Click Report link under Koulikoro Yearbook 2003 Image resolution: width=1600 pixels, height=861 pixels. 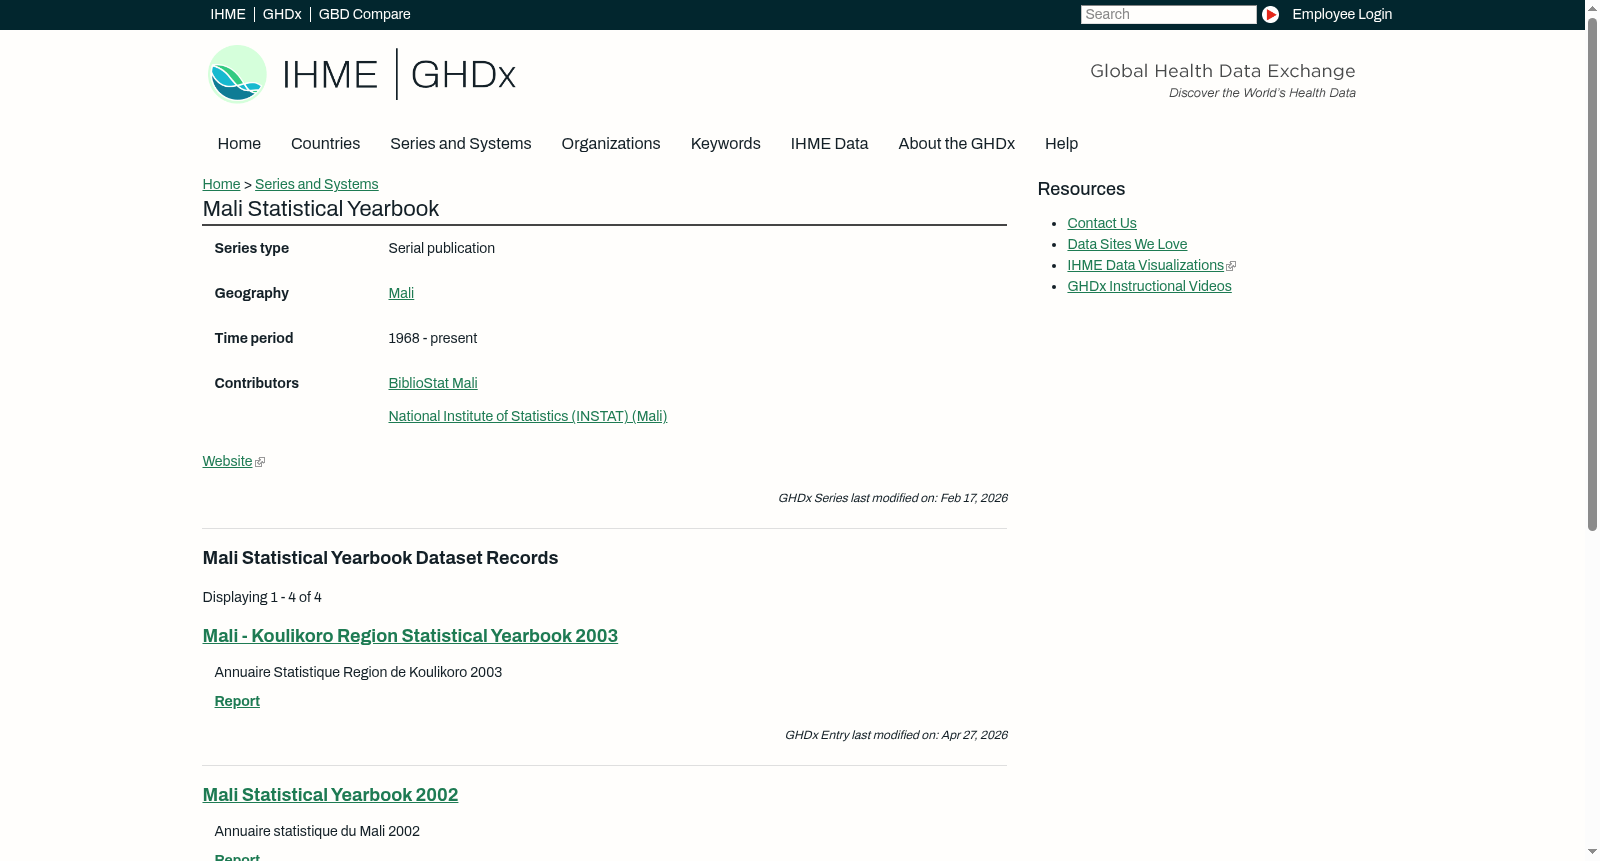point(237,701)
